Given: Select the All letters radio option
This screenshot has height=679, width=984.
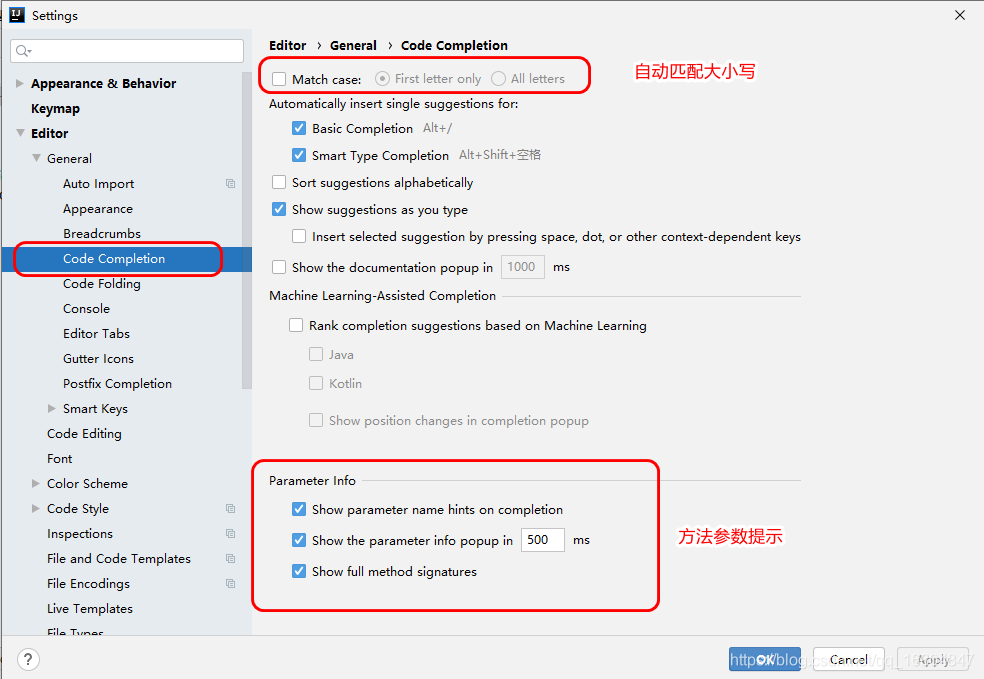Looking at the screenshot, I should click(498, 78).
